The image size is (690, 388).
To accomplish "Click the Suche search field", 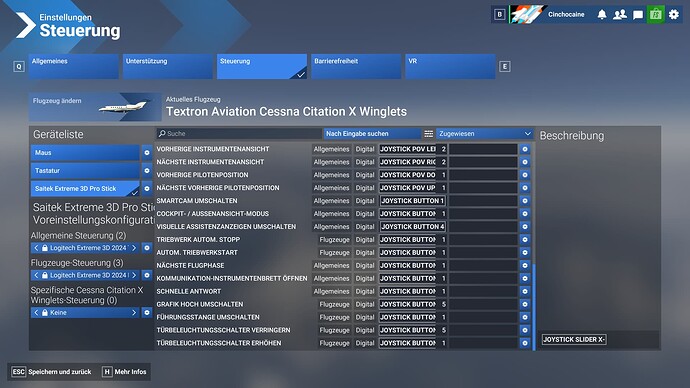I will click(239, 134).
